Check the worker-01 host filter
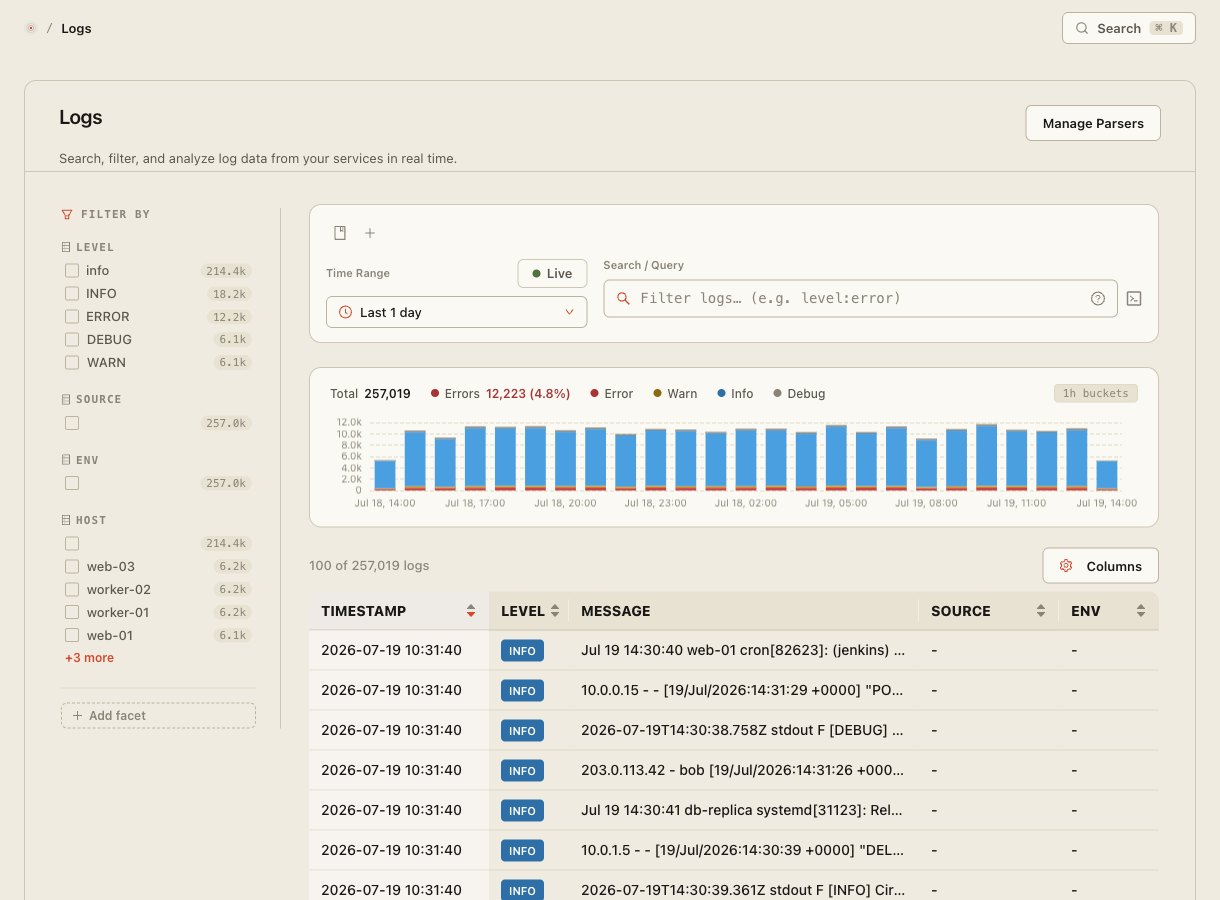The width and height of the screenshot is (1220, 900). pos(72,612)
